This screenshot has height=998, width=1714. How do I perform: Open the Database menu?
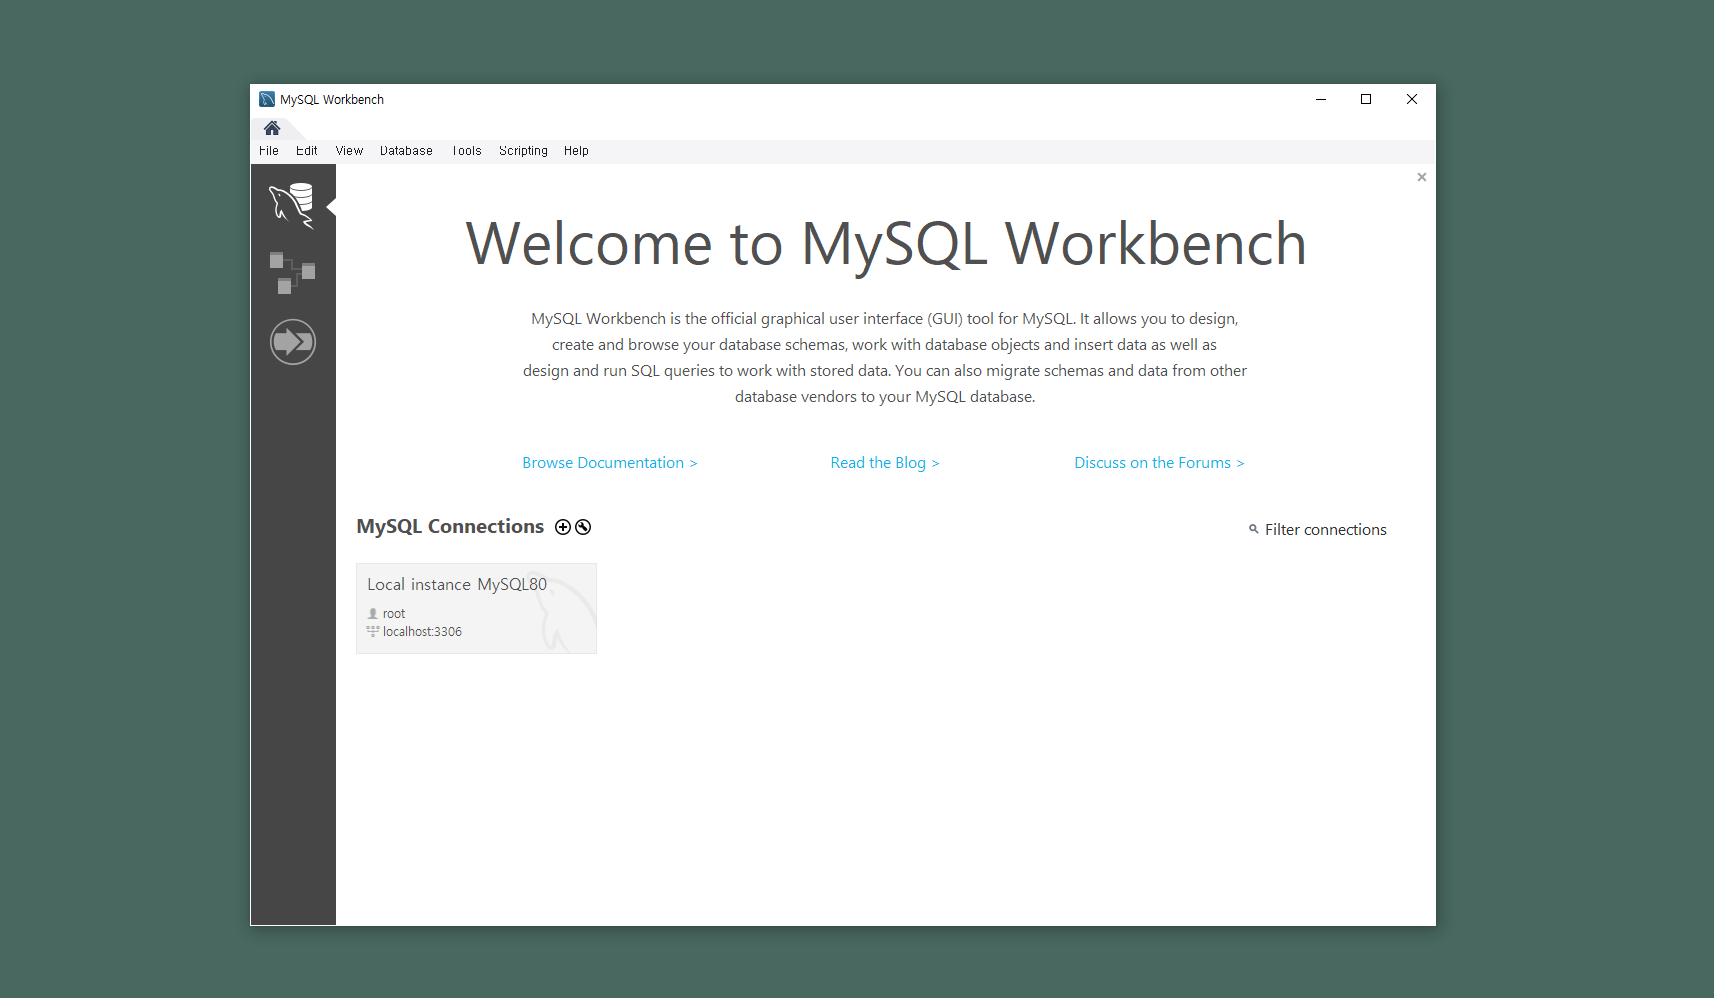[406, 151]
